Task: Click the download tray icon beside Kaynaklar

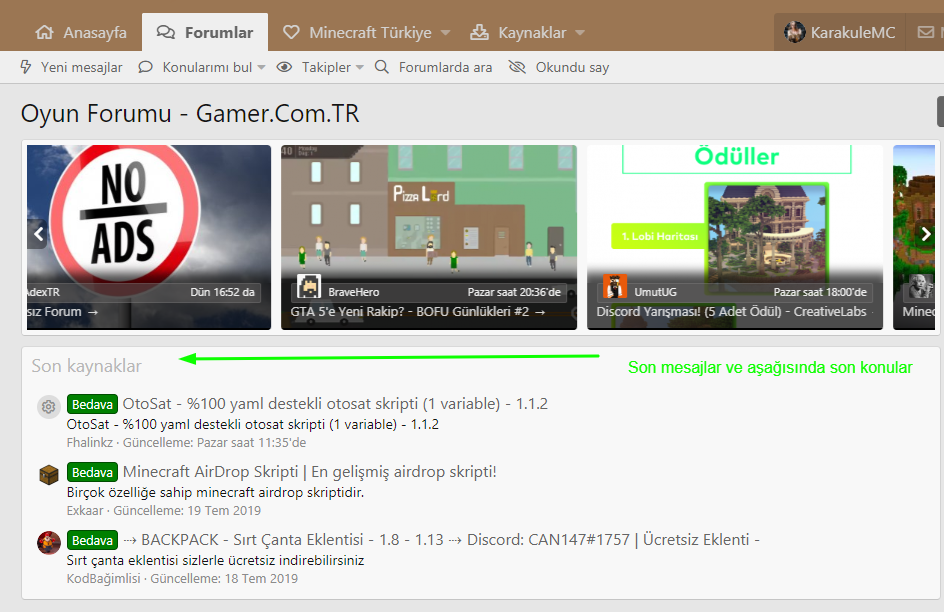Action: click(479, 32)
